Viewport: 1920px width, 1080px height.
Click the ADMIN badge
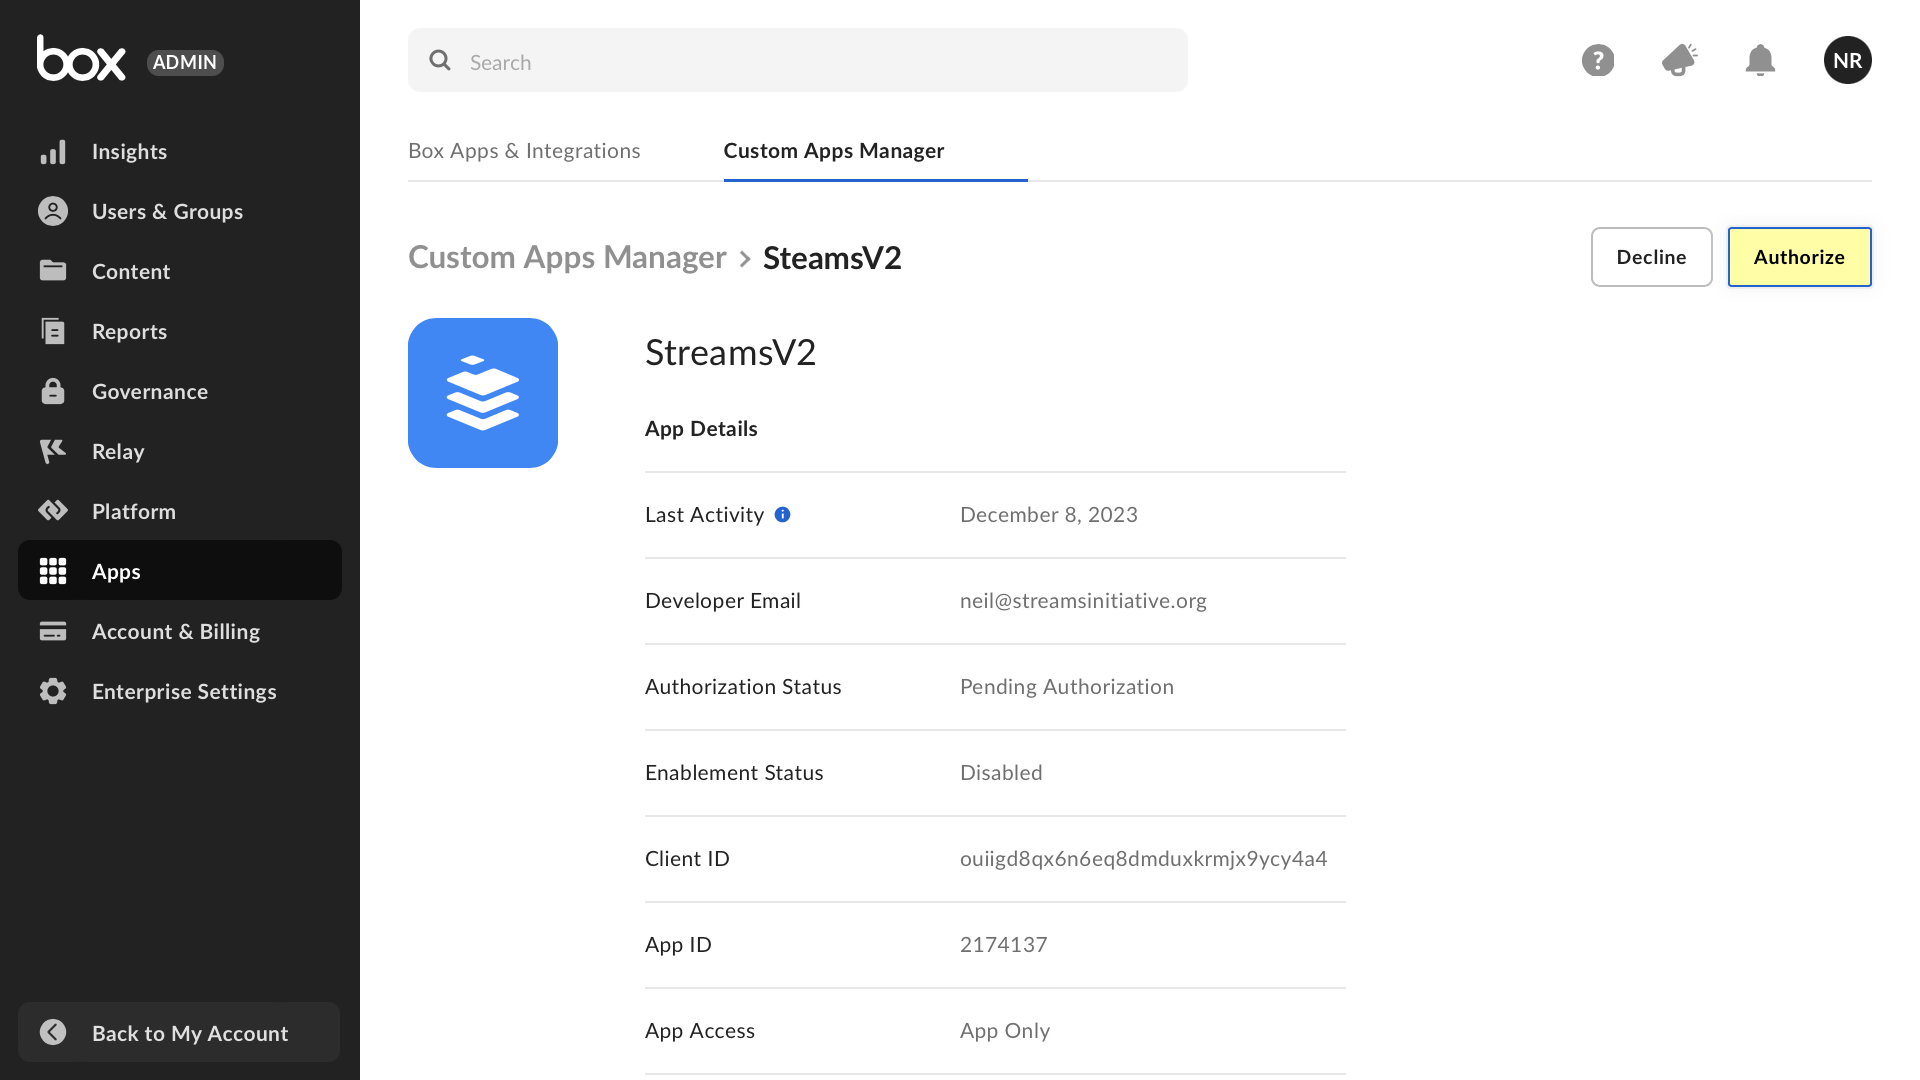coord(185,62)
